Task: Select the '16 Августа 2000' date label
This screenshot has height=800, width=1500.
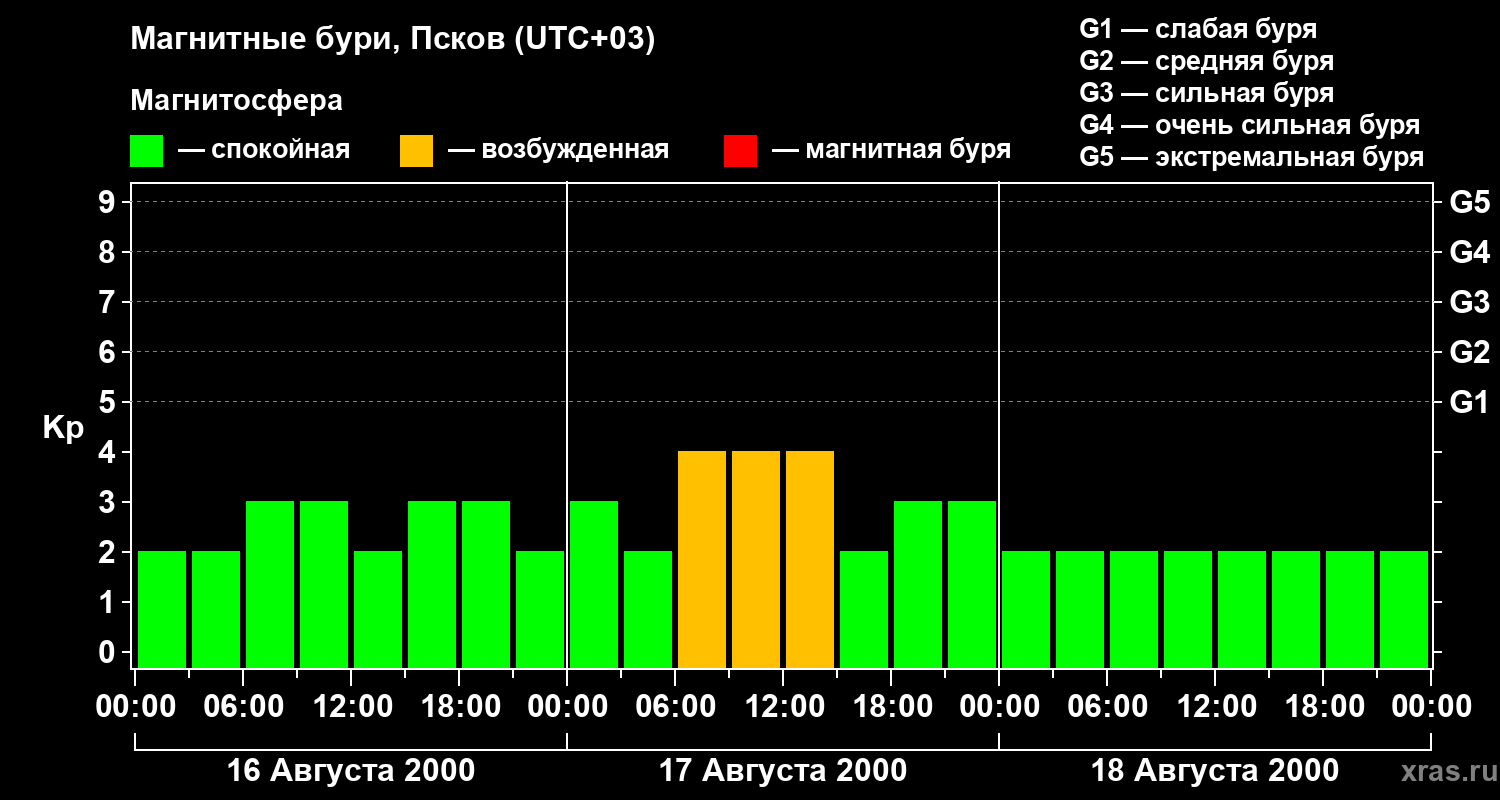Action: (x=351, y=770)
